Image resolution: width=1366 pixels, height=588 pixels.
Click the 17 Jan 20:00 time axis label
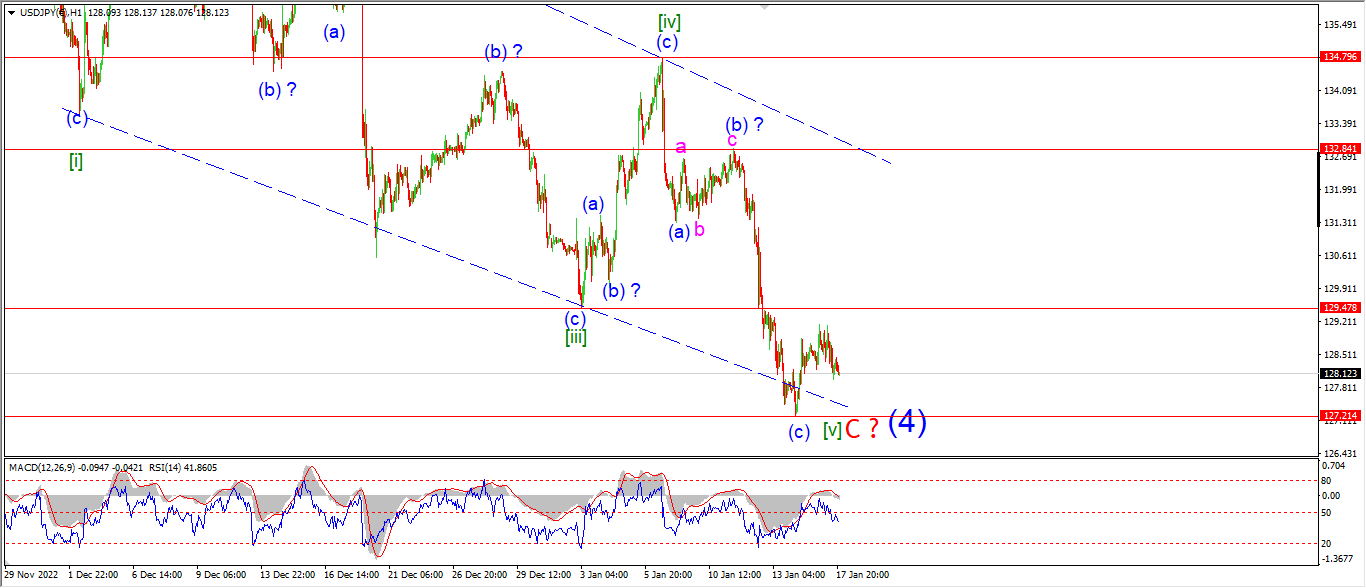point(862,575)
